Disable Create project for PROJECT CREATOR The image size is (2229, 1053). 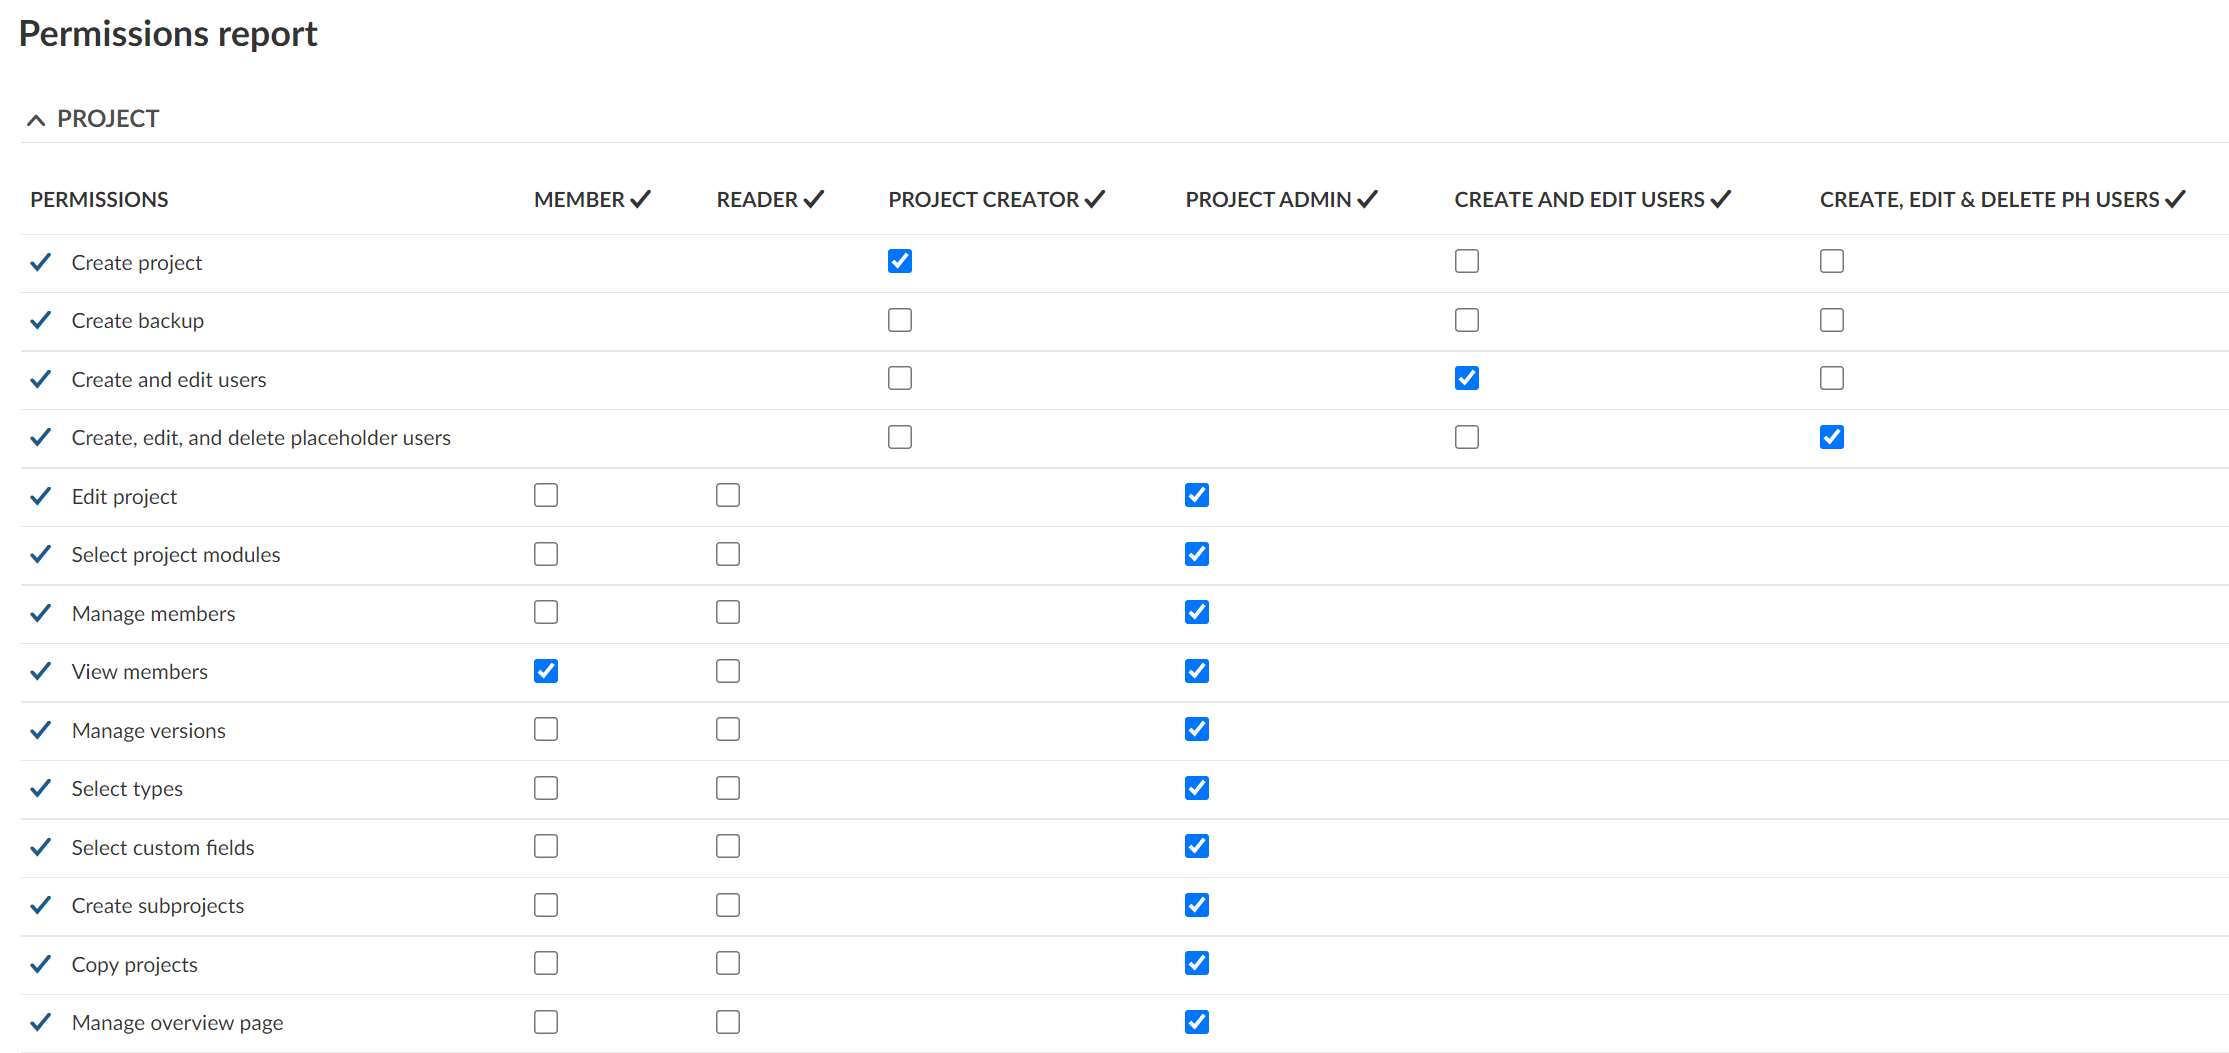pyautogui.click(x=899, y=261)
